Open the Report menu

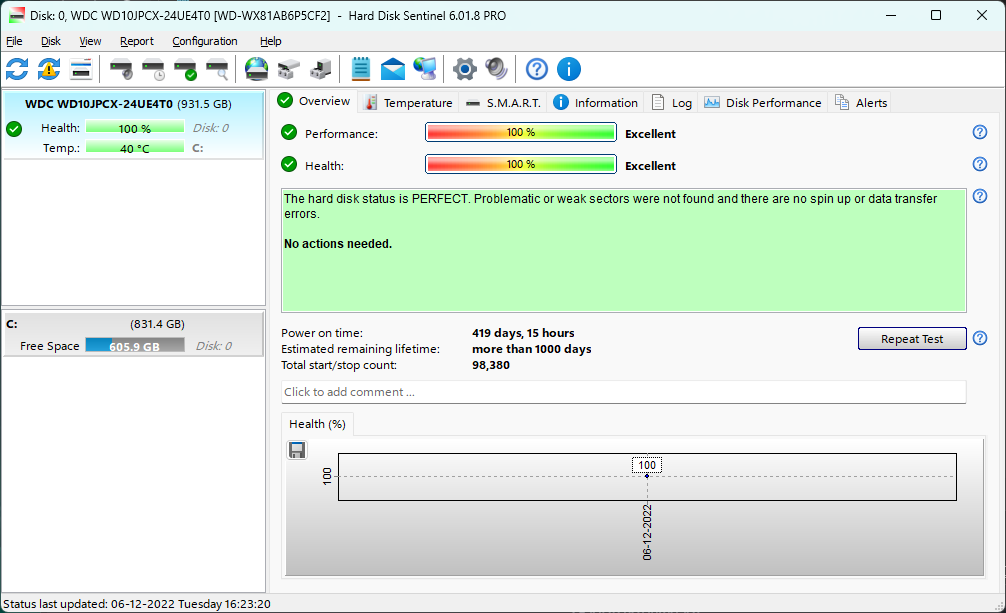click(137, 41)
